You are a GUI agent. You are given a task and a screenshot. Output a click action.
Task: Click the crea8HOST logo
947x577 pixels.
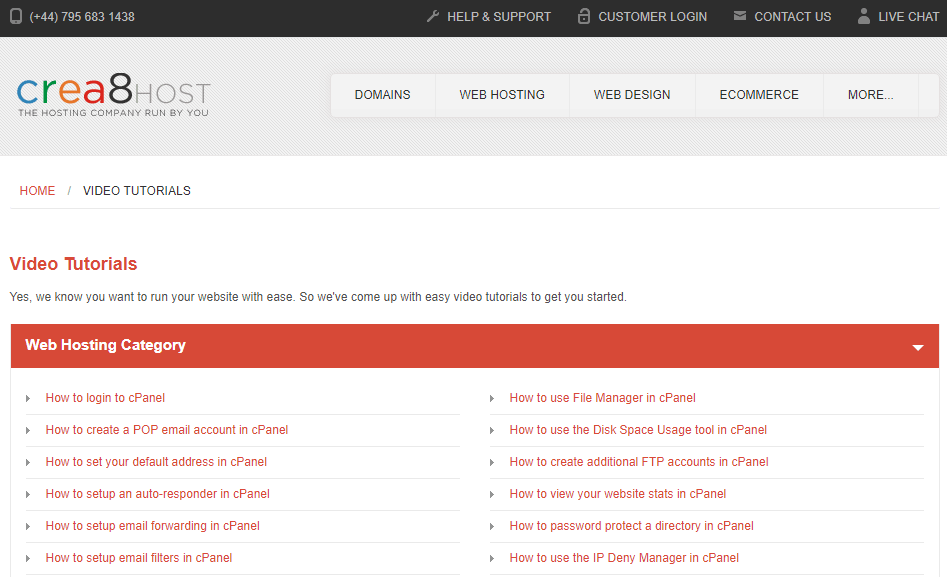click(114, 95)
